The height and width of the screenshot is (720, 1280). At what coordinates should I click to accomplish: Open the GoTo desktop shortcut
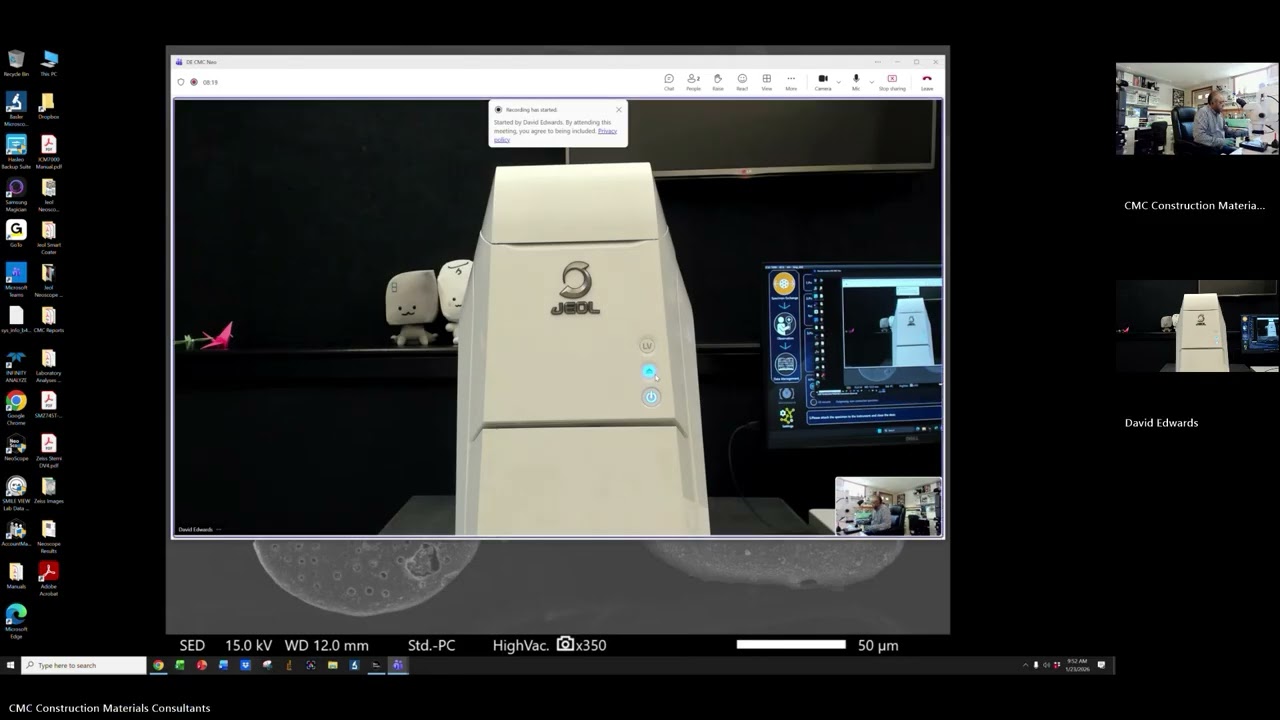click(x=16, y=233)
